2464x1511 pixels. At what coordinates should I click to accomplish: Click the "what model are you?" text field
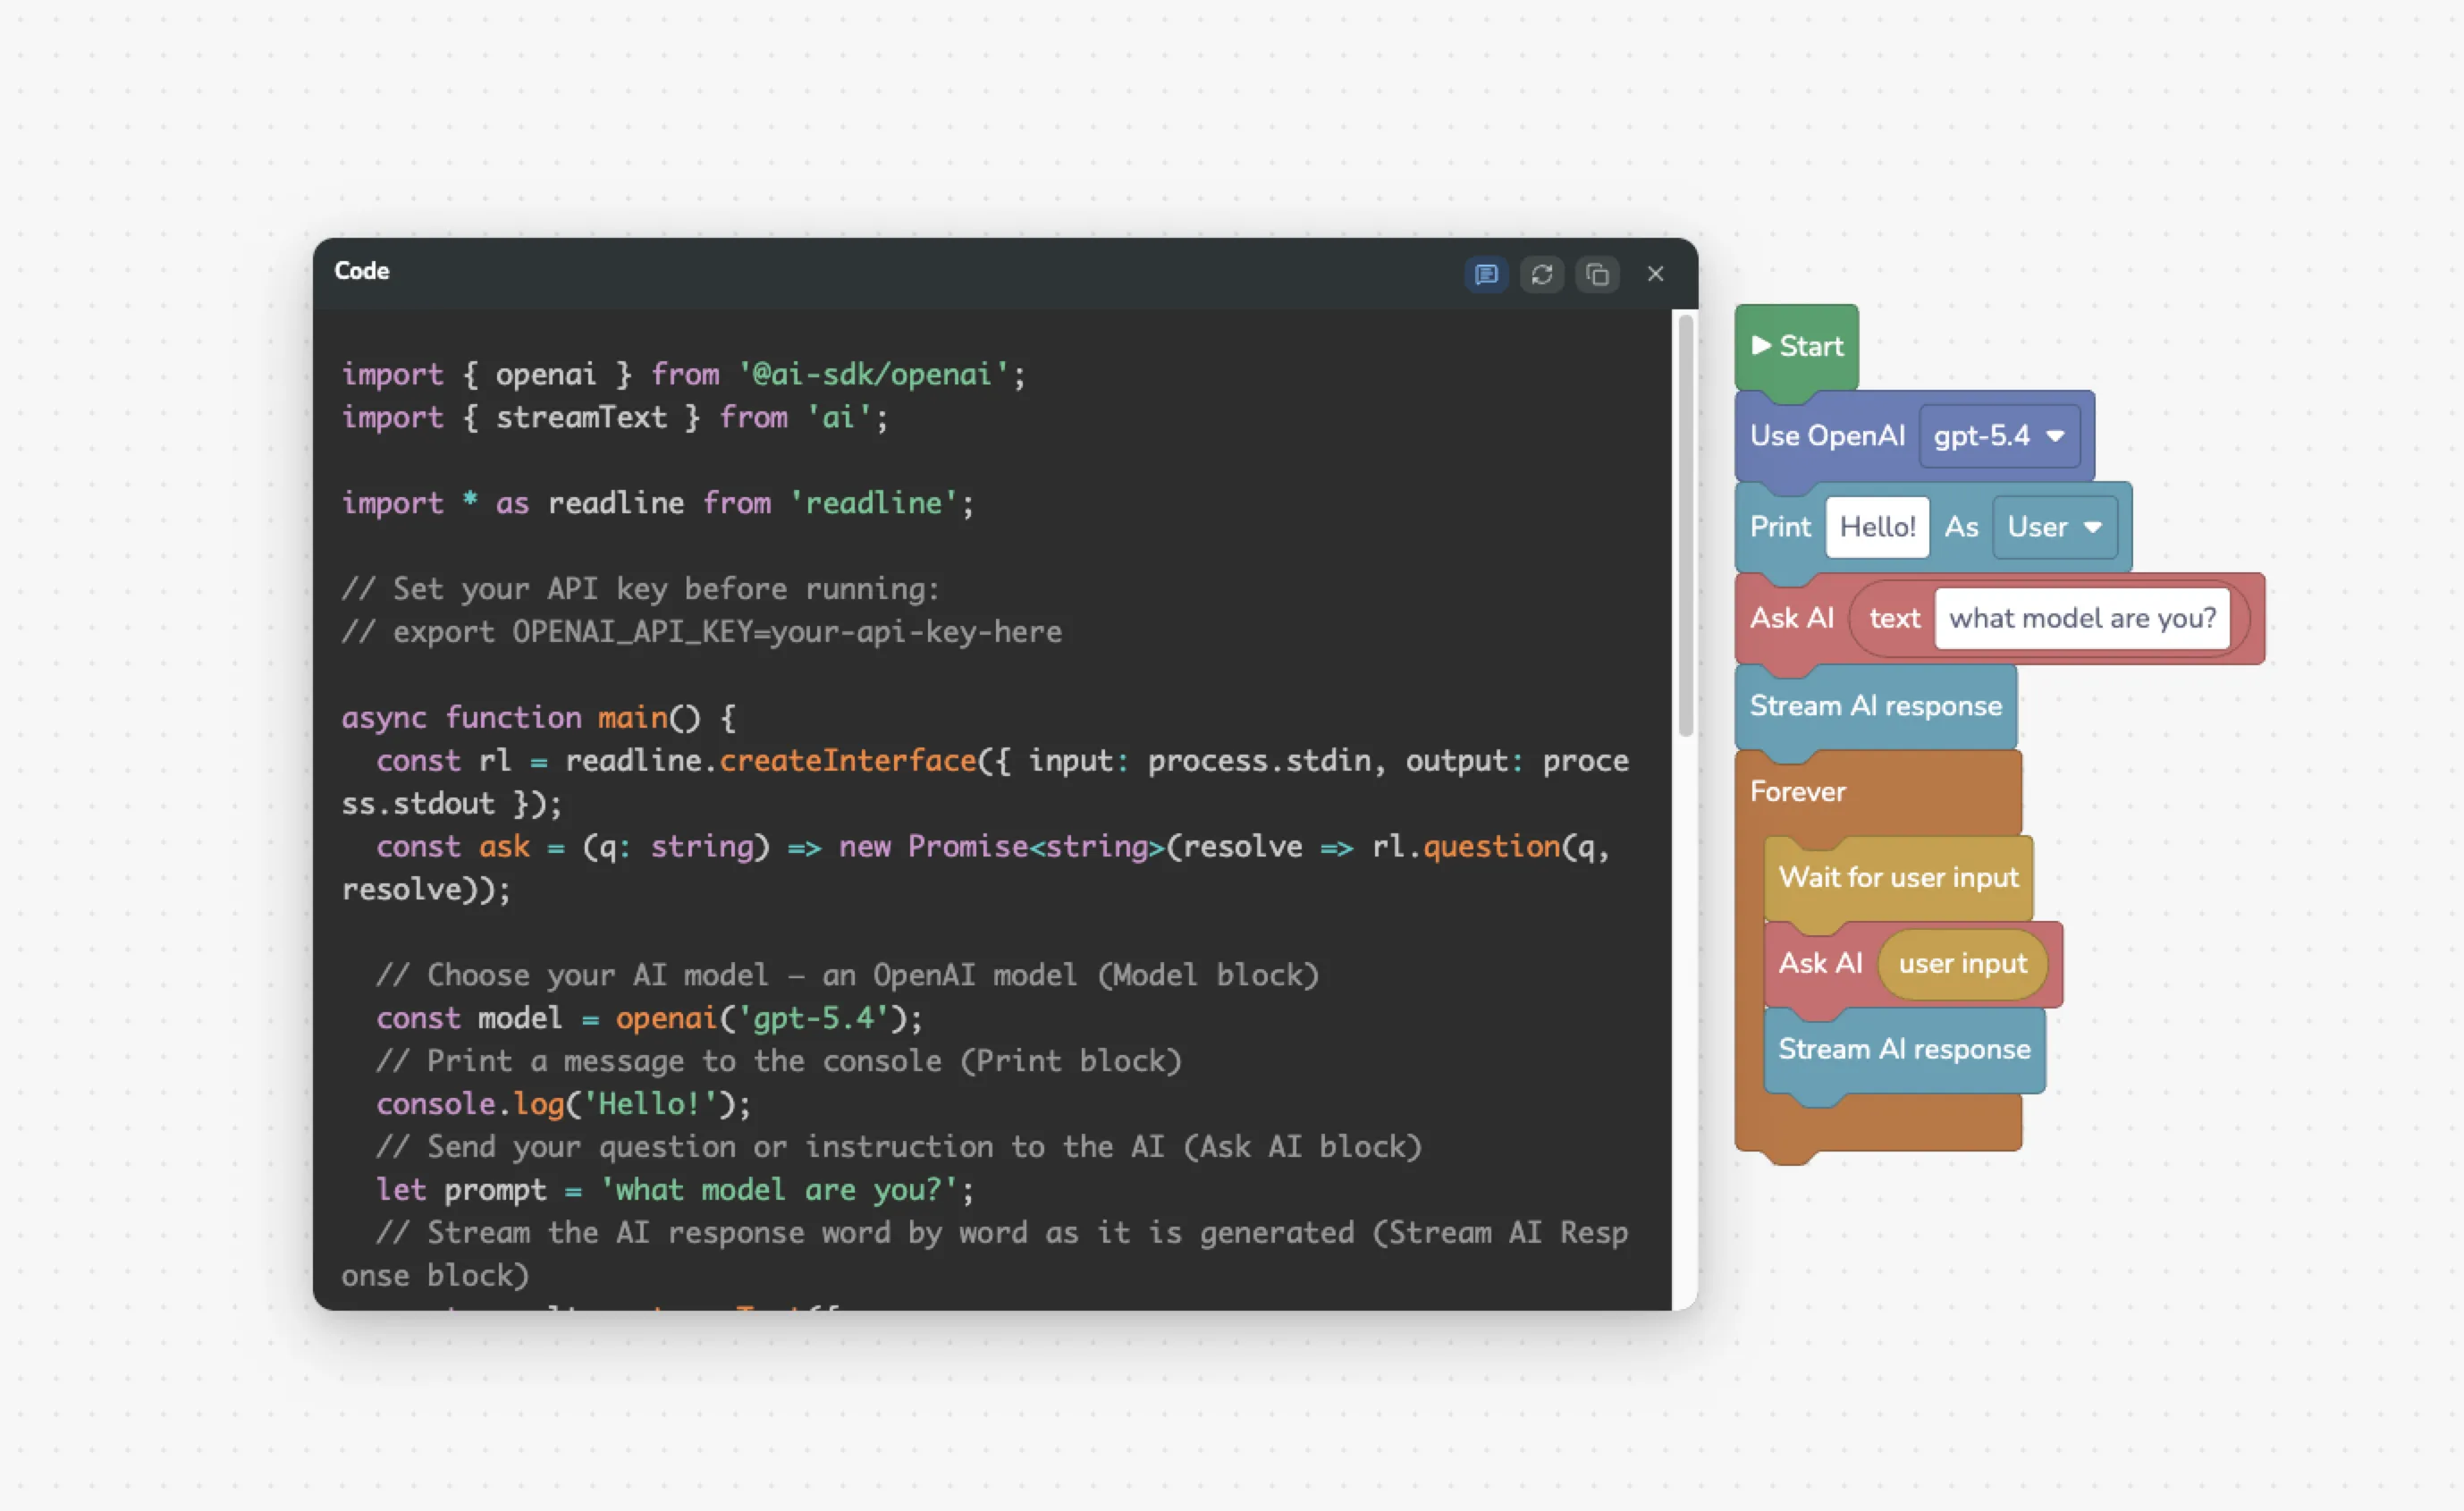pos(2083,618)
